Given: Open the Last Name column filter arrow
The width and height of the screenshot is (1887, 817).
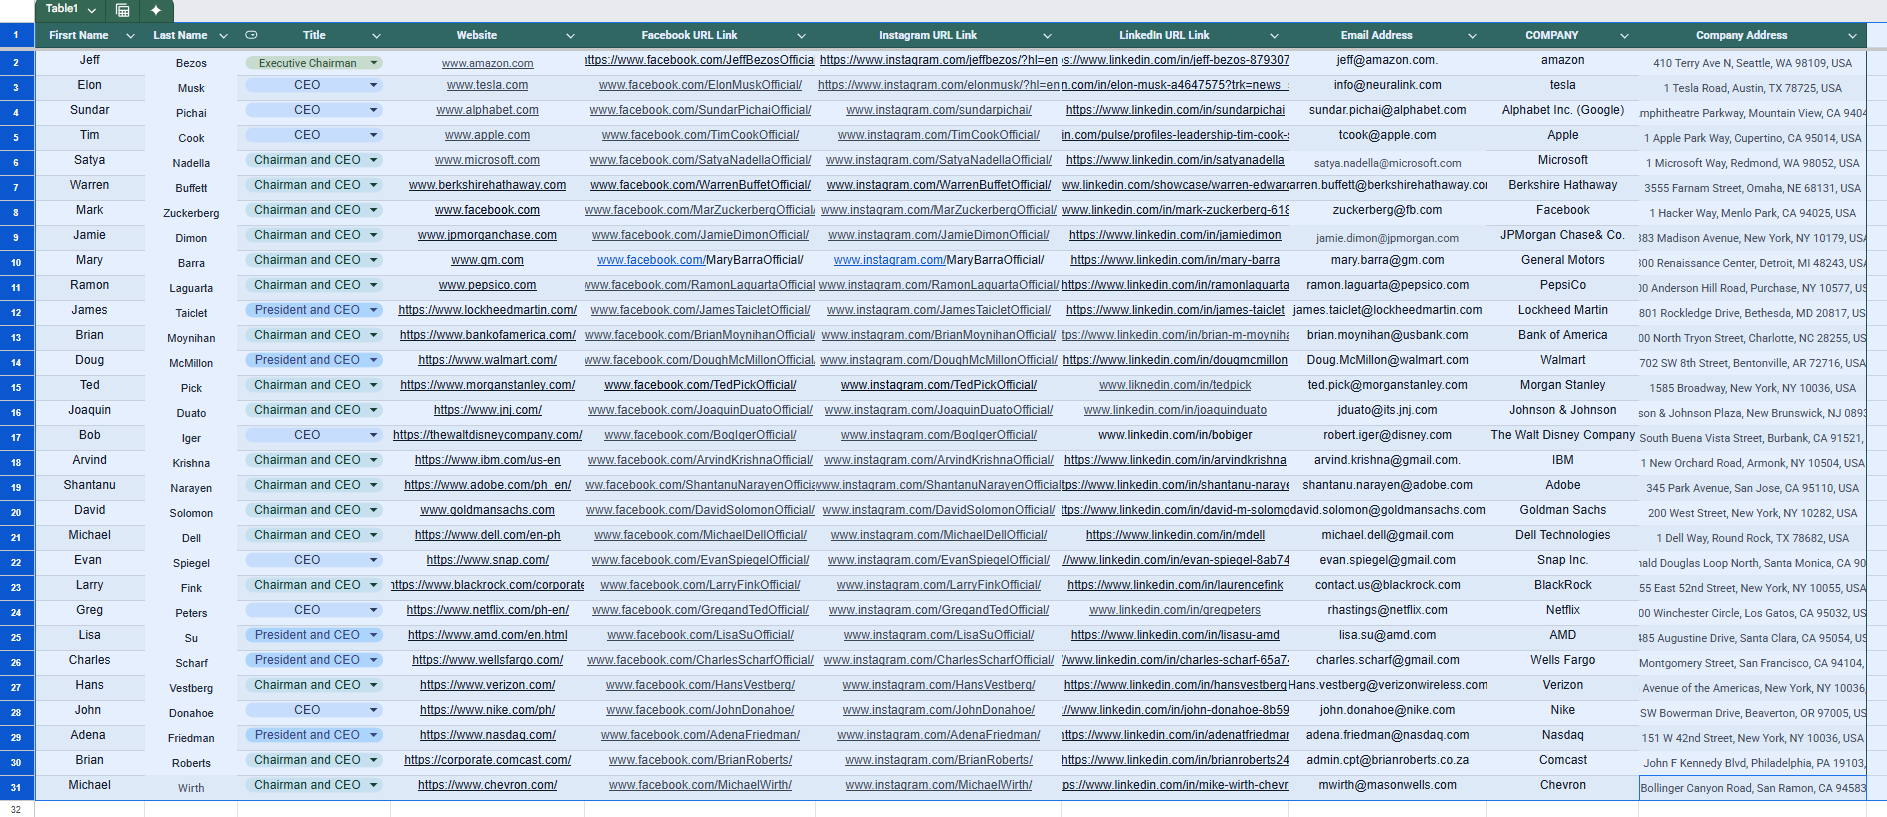Looking at the screenshot, I should [x=223, y=36].
